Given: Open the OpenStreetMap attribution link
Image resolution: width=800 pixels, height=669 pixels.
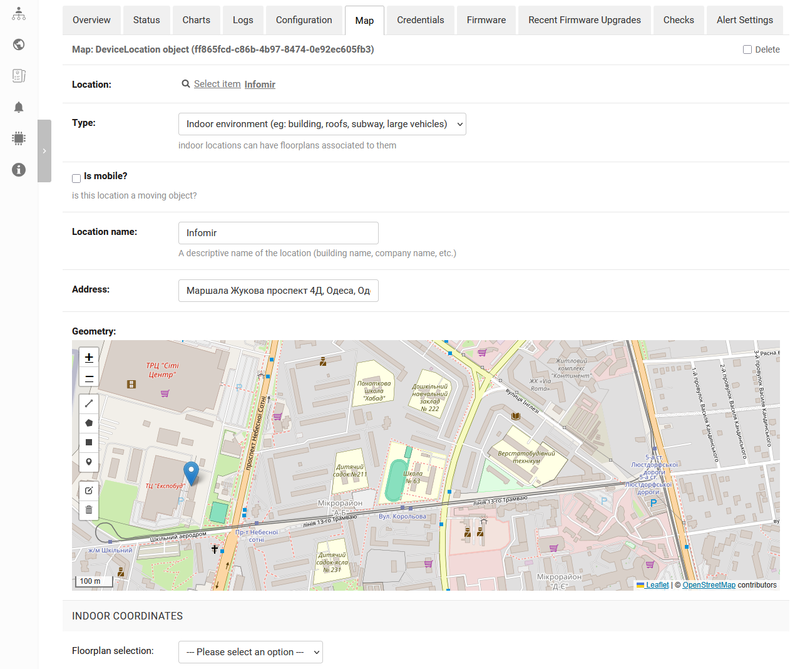Looking at the screenshot, I should 709,585.
